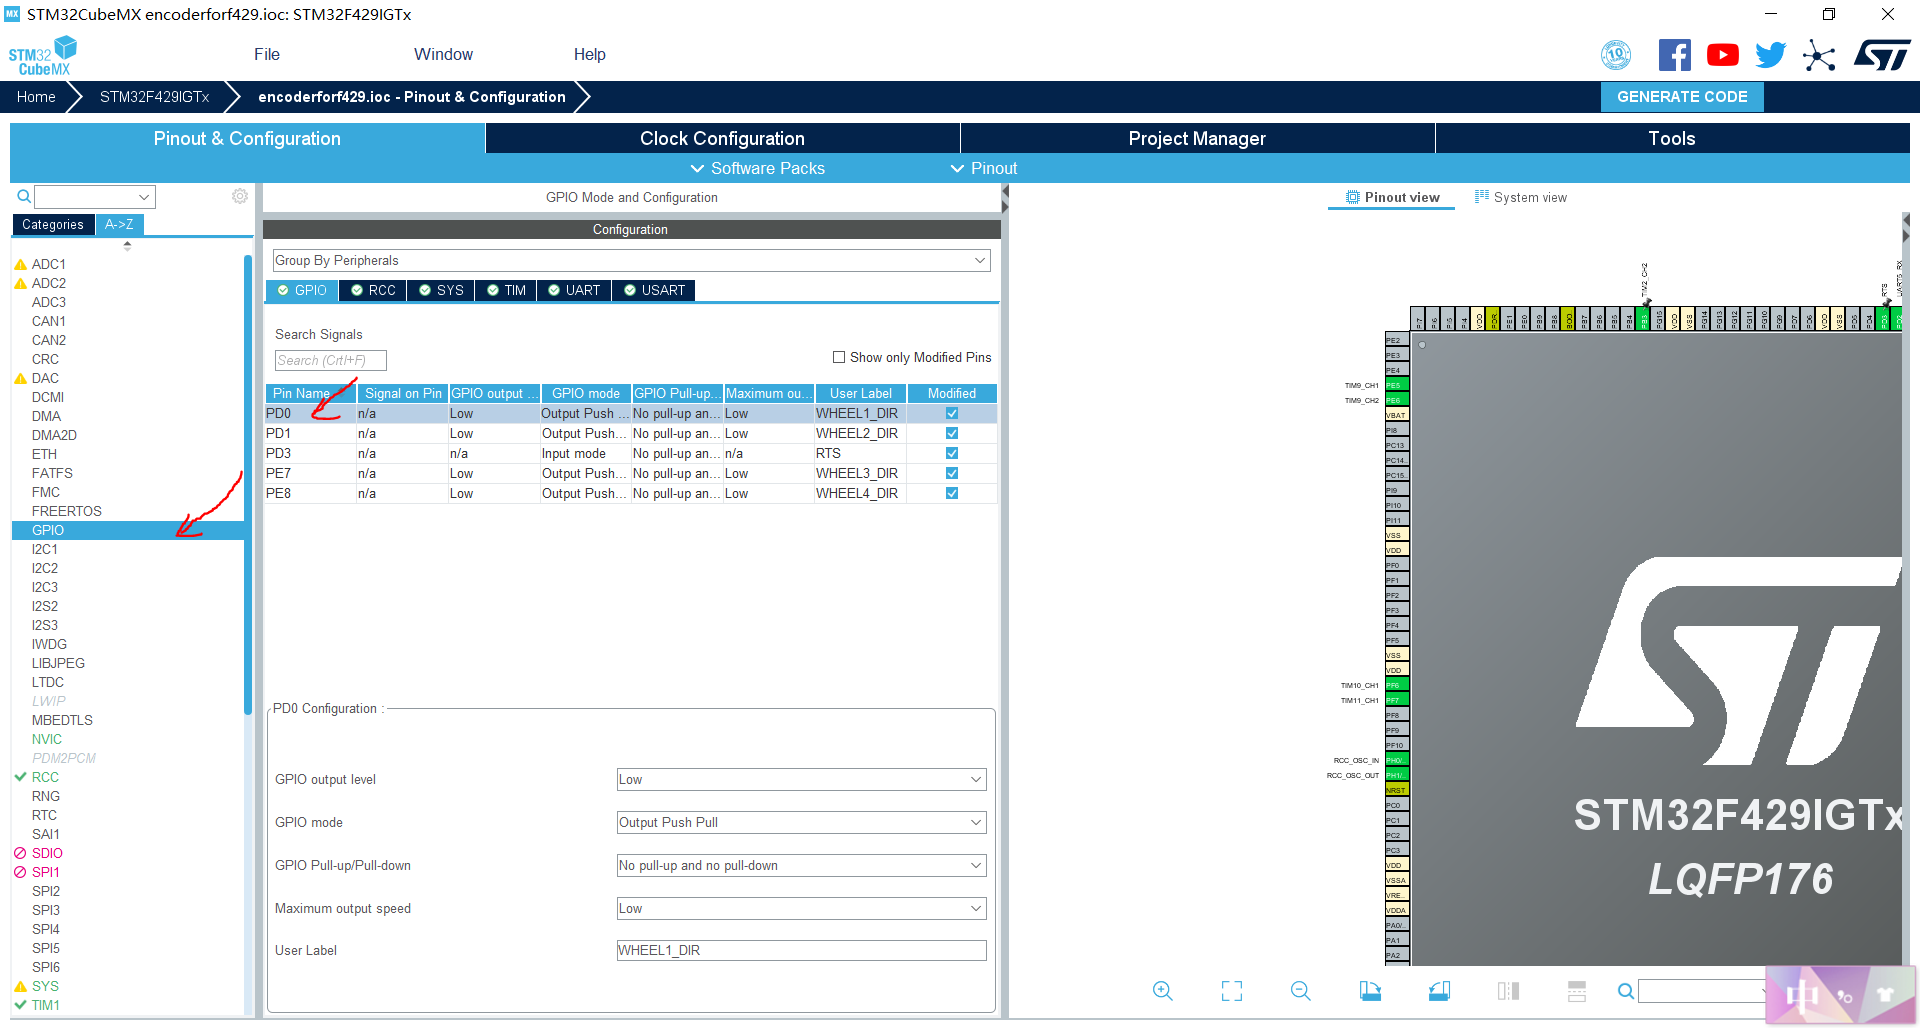Open pin search combo box below chip
Screen dimensions: 1920x1028
[x=1703, y=991]
